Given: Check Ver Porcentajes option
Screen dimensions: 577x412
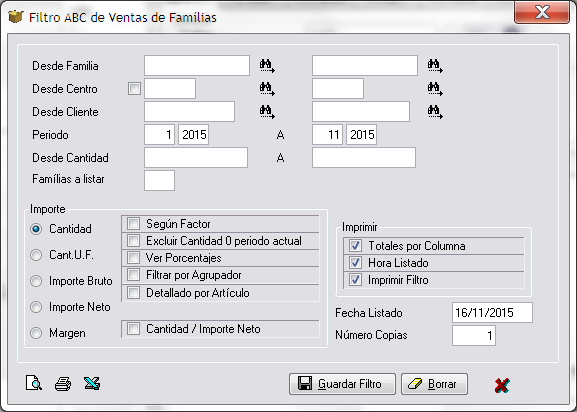Looking at the screenshot, I should [133, 258].
